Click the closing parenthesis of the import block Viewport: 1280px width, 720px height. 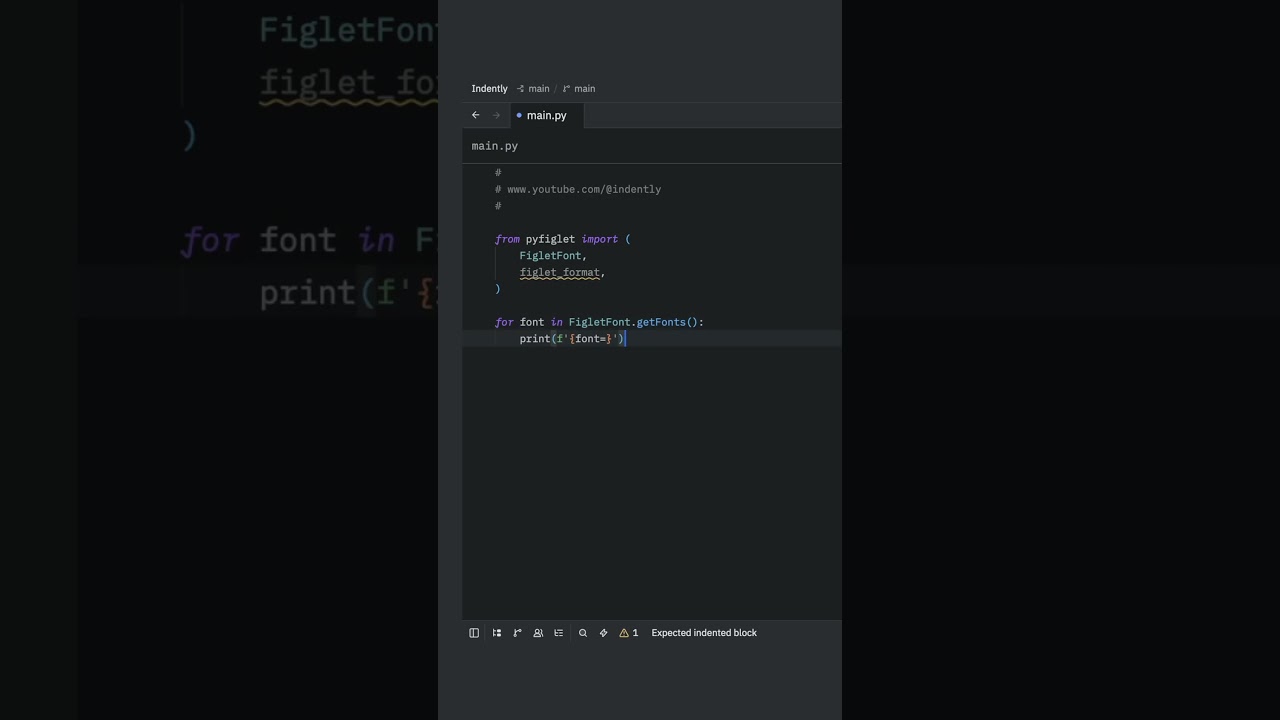pyautogui.click(x=498, y=289)
